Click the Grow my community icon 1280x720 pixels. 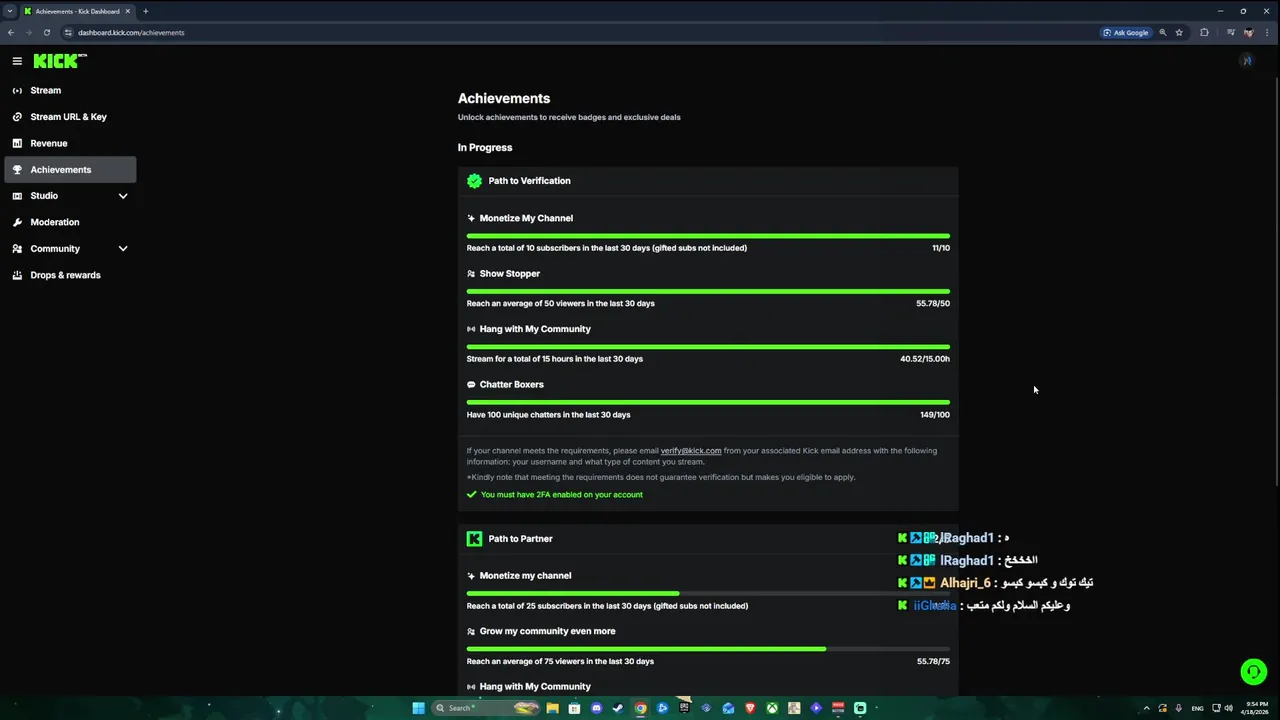(471, 632)
